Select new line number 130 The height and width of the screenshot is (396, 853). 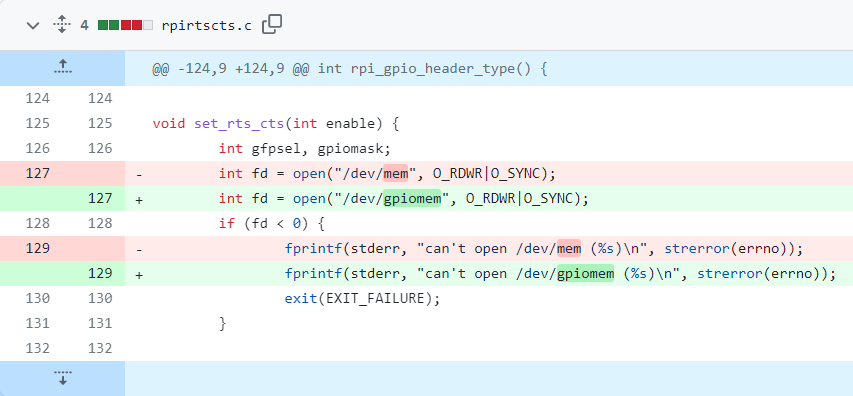[x=100, y=299]
